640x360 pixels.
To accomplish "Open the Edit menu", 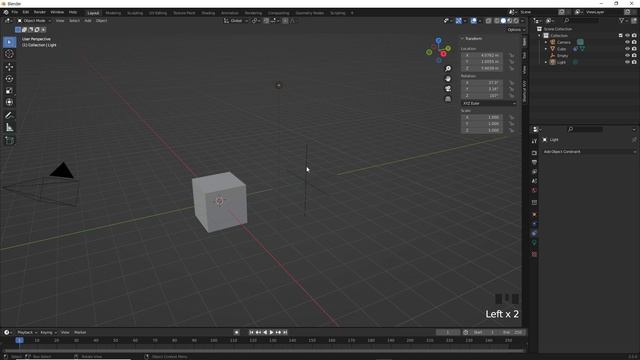I will pyautogui.click(x=26, y=13).
